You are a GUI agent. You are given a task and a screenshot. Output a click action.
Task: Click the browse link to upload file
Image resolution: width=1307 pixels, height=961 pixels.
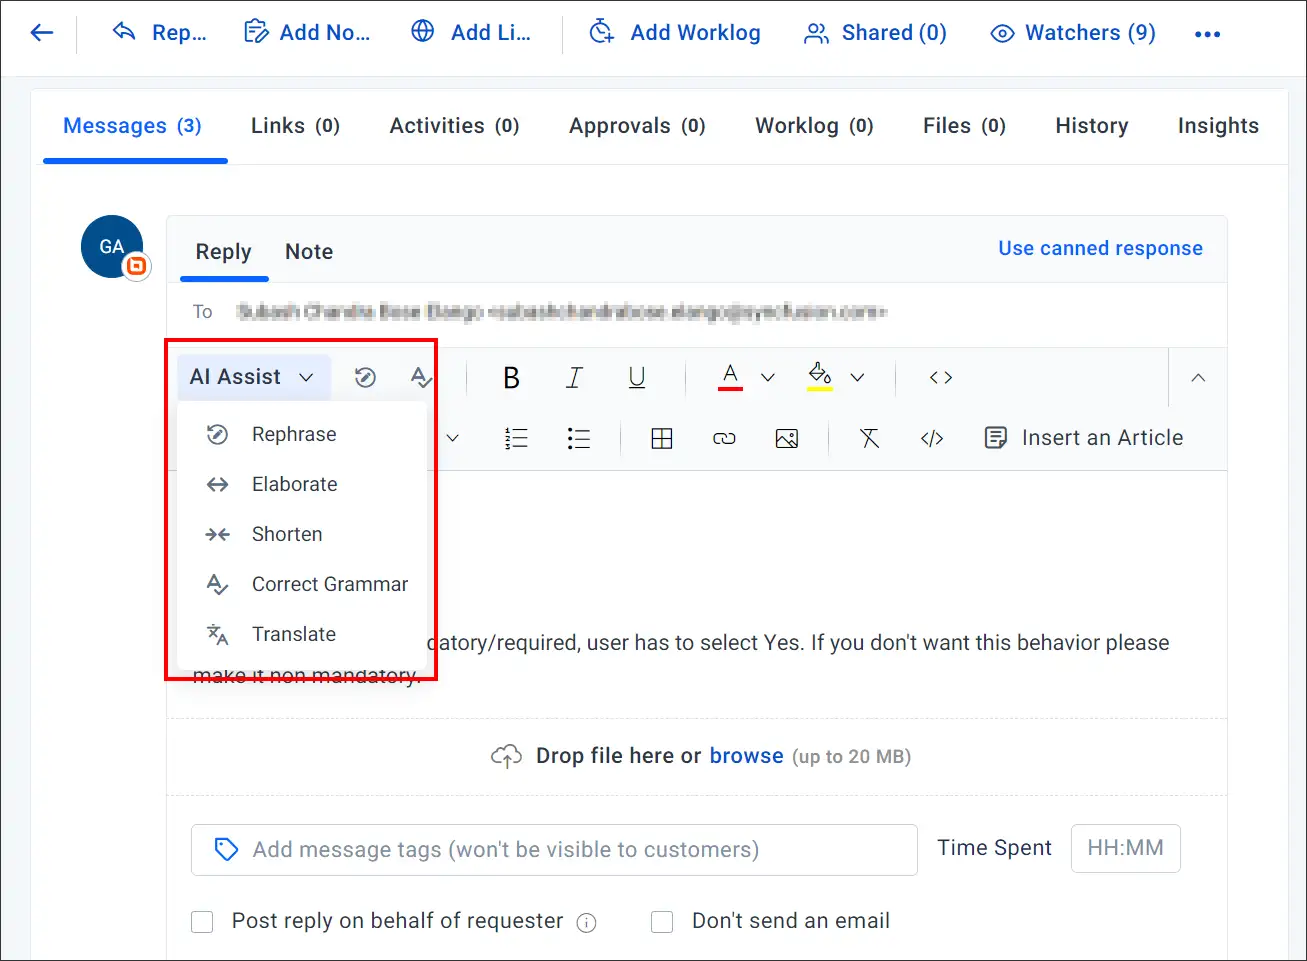(x=746, y=756)
